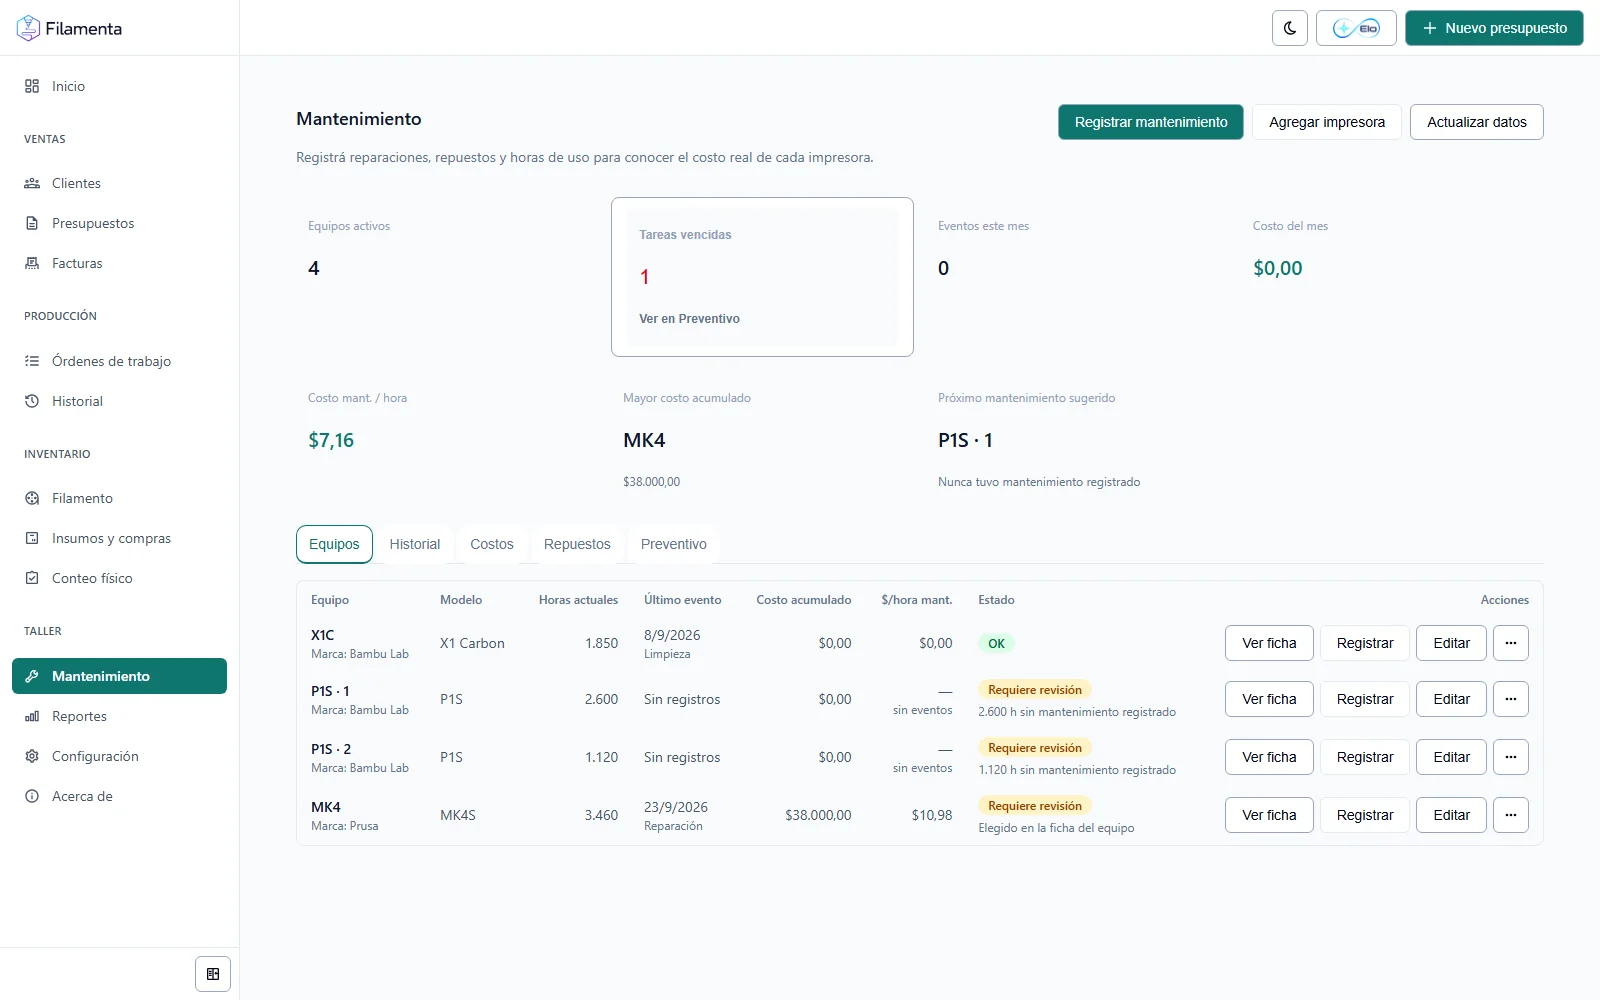Select the Equipos tab

point(334,544)
